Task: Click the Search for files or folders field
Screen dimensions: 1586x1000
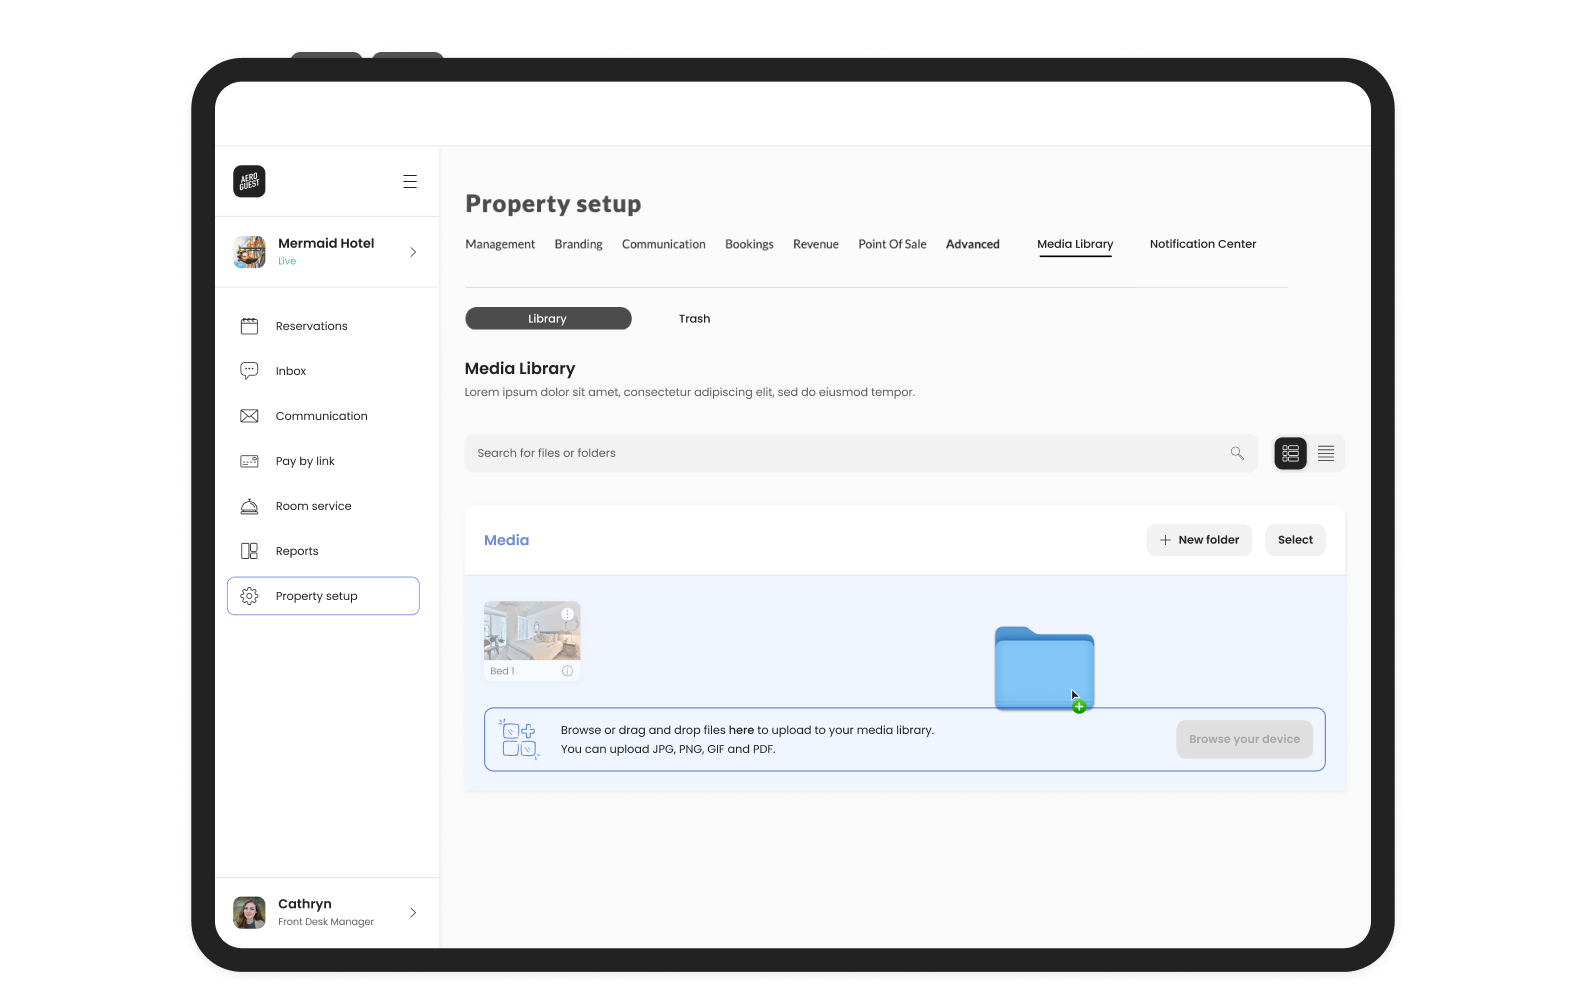Action: coord(840,453)
